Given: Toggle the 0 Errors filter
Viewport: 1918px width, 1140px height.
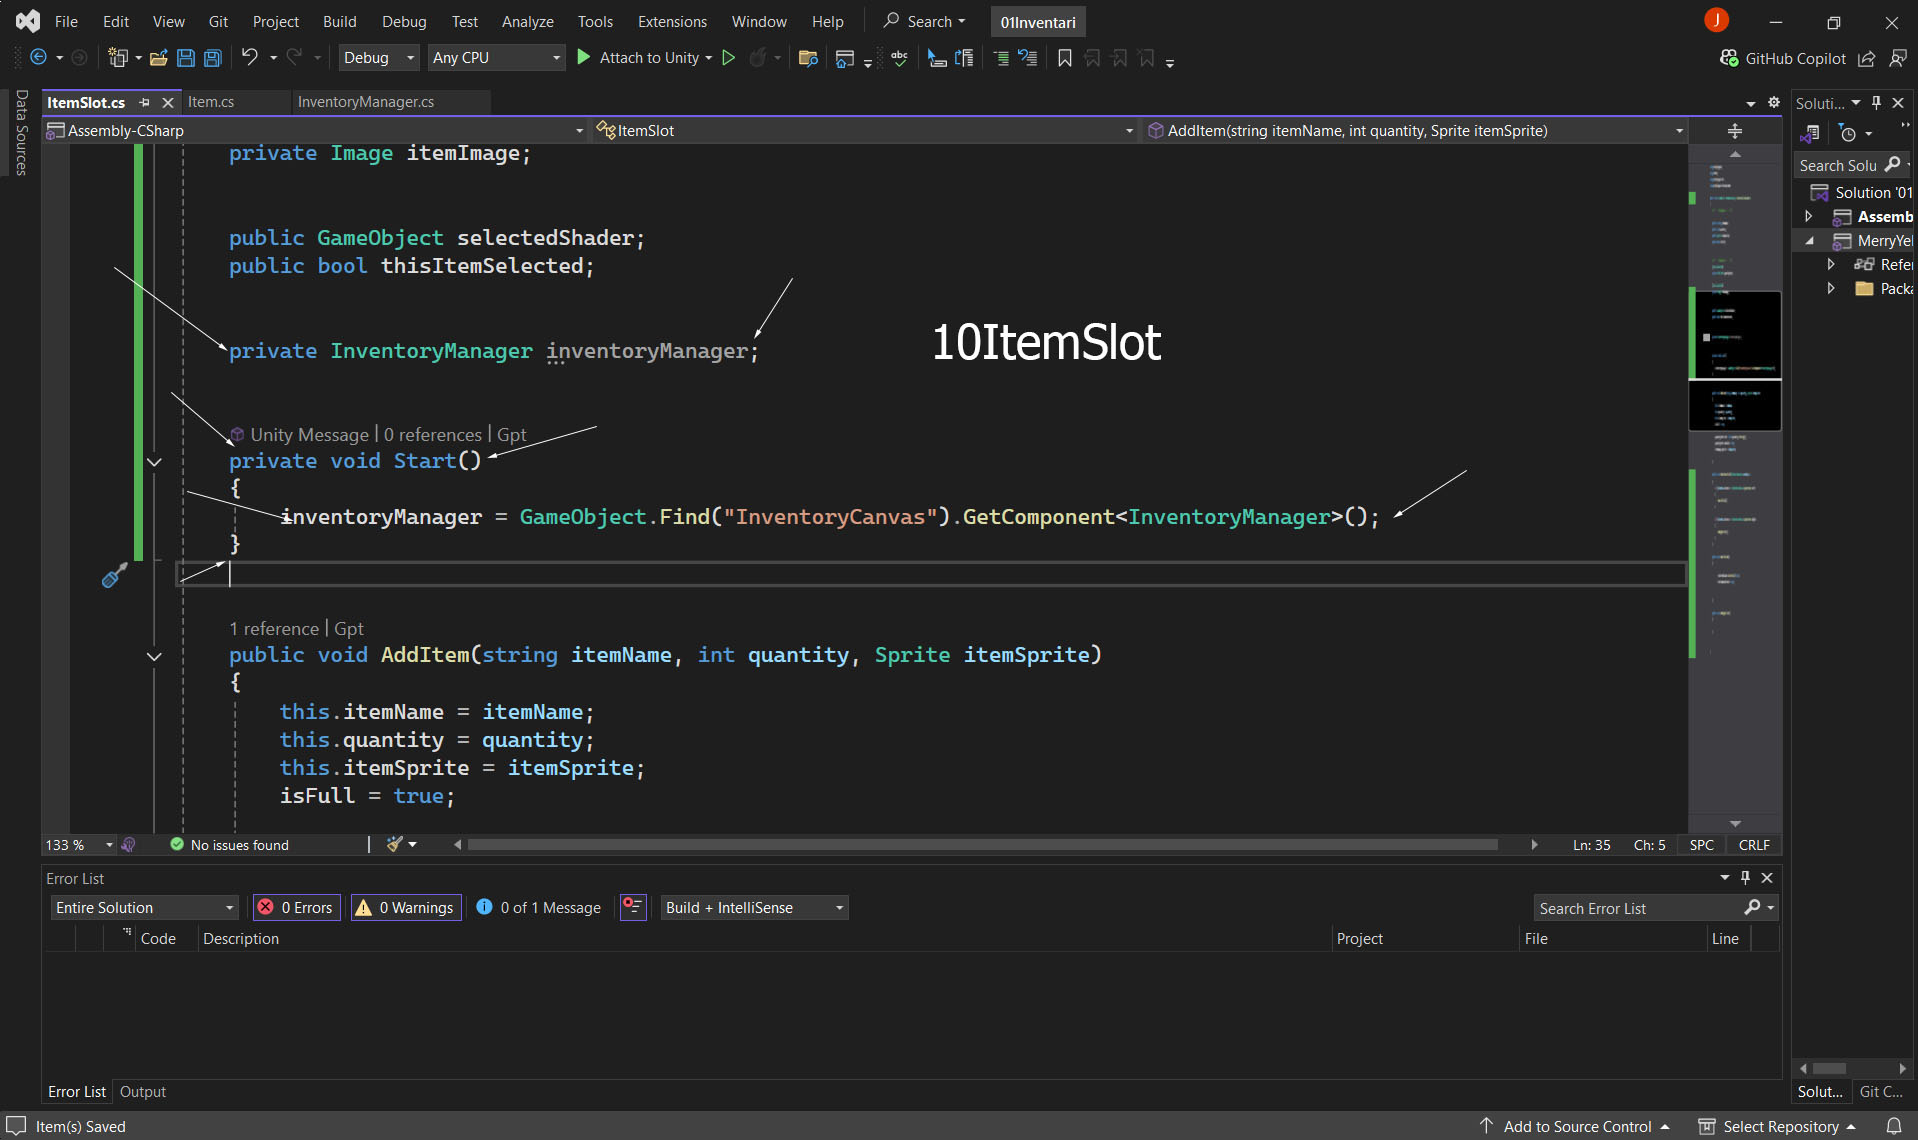Looking at the screenshot, I should coord(296,908).
